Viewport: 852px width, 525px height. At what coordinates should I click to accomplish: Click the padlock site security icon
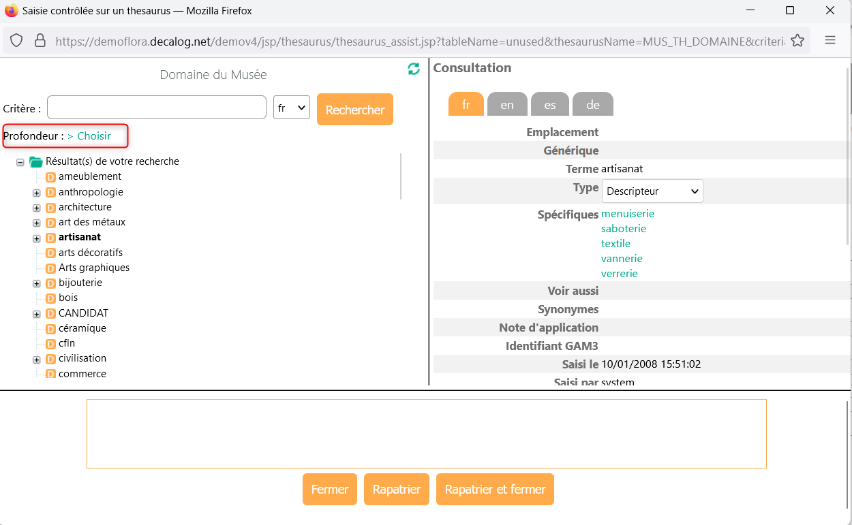pos(40,41)
